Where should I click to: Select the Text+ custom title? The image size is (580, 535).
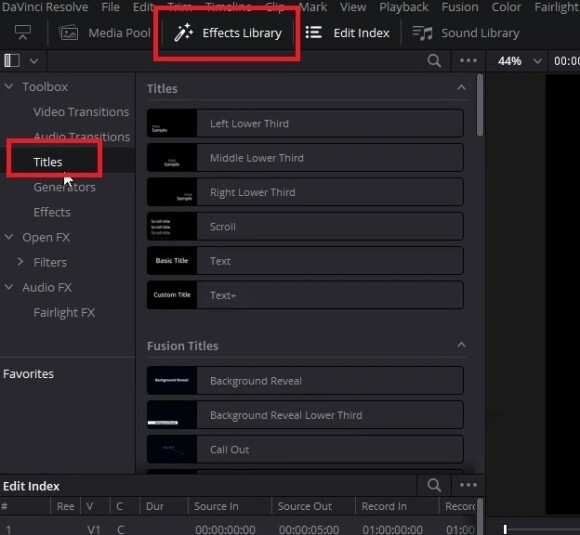tap(305, 295)
